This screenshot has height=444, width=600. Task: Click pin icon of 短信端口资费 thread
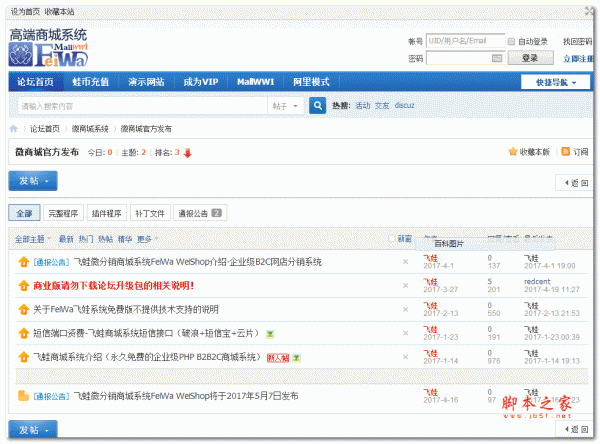point(24,333)
